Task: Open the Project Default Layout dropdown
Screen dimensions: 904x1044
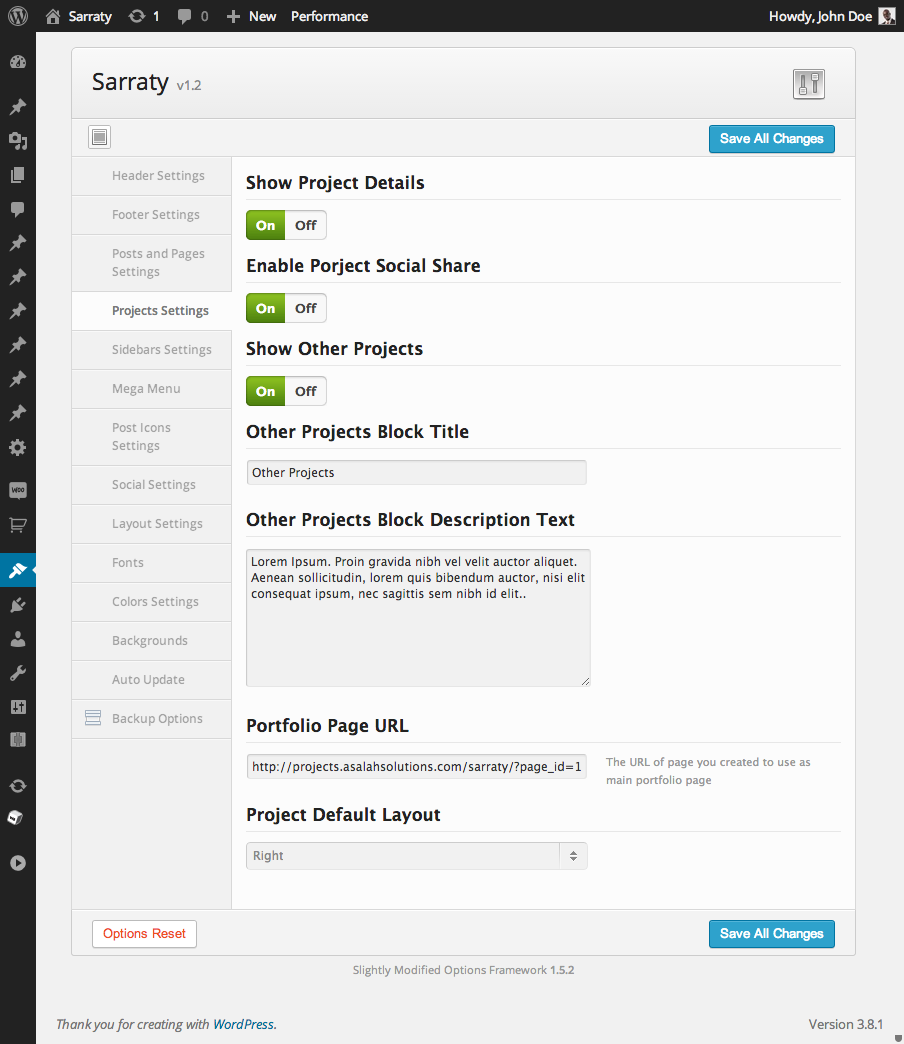Action: click(416, 856)
